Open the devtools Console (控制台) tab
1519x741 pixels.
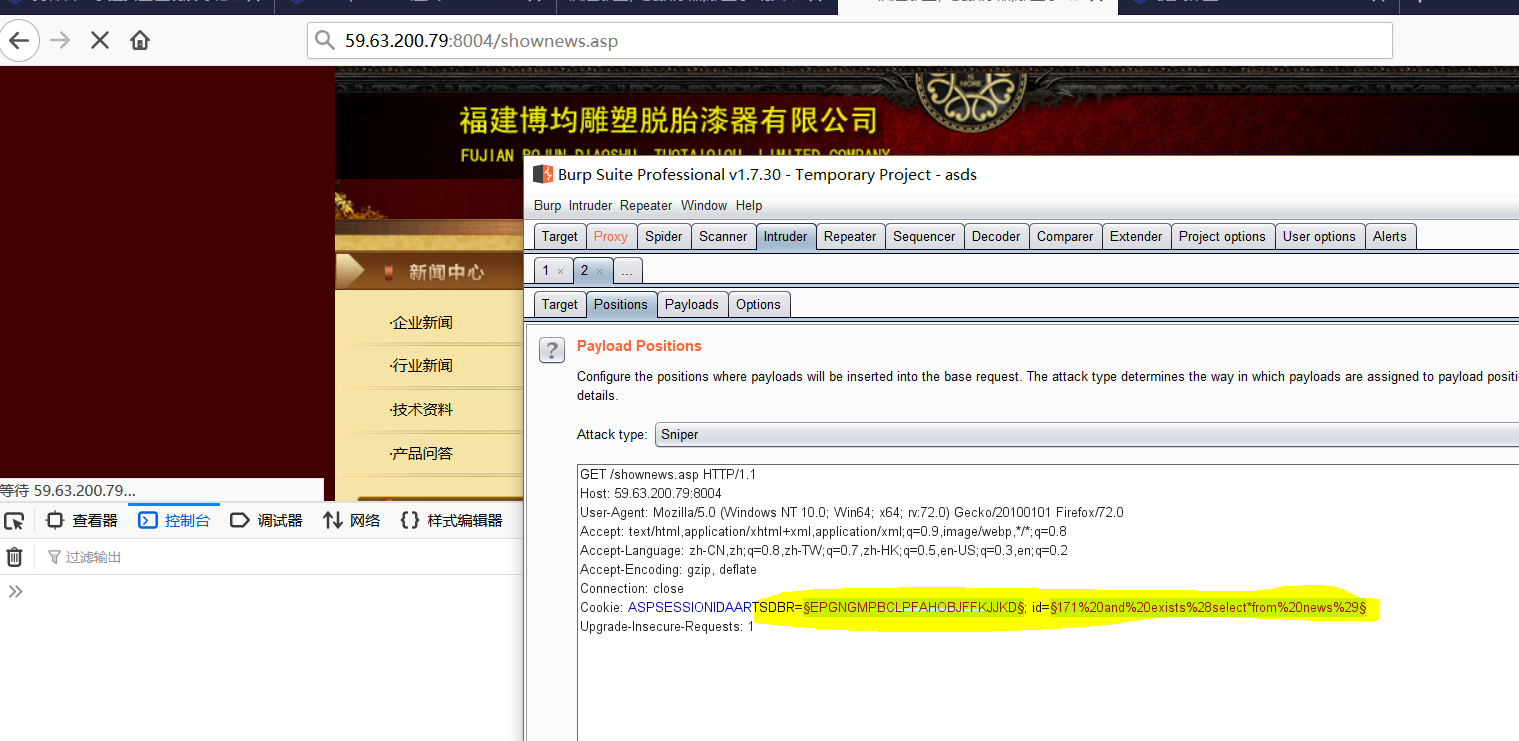(x=174, y=520)
